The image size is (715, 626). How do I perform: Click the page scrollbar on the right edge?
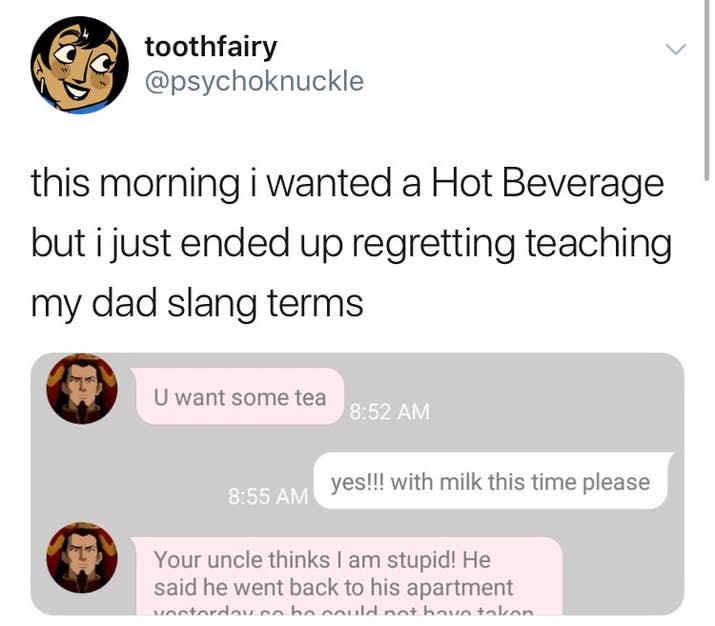[x=706, y=91]
